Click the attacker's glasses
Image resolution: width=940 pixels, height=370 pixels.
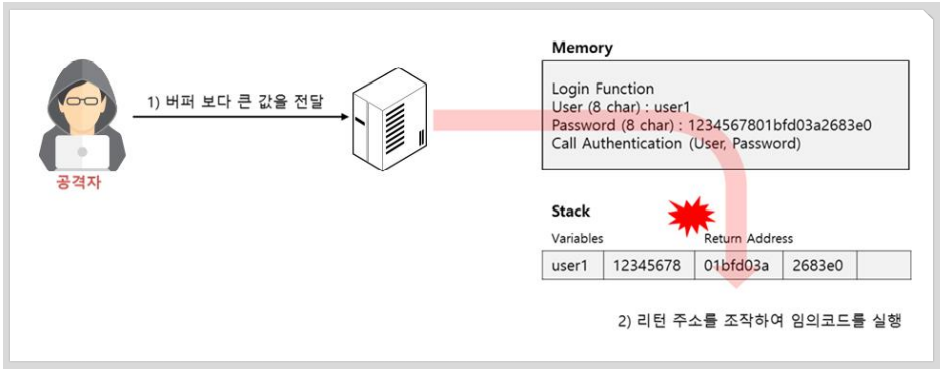click(x=82, y=100)
